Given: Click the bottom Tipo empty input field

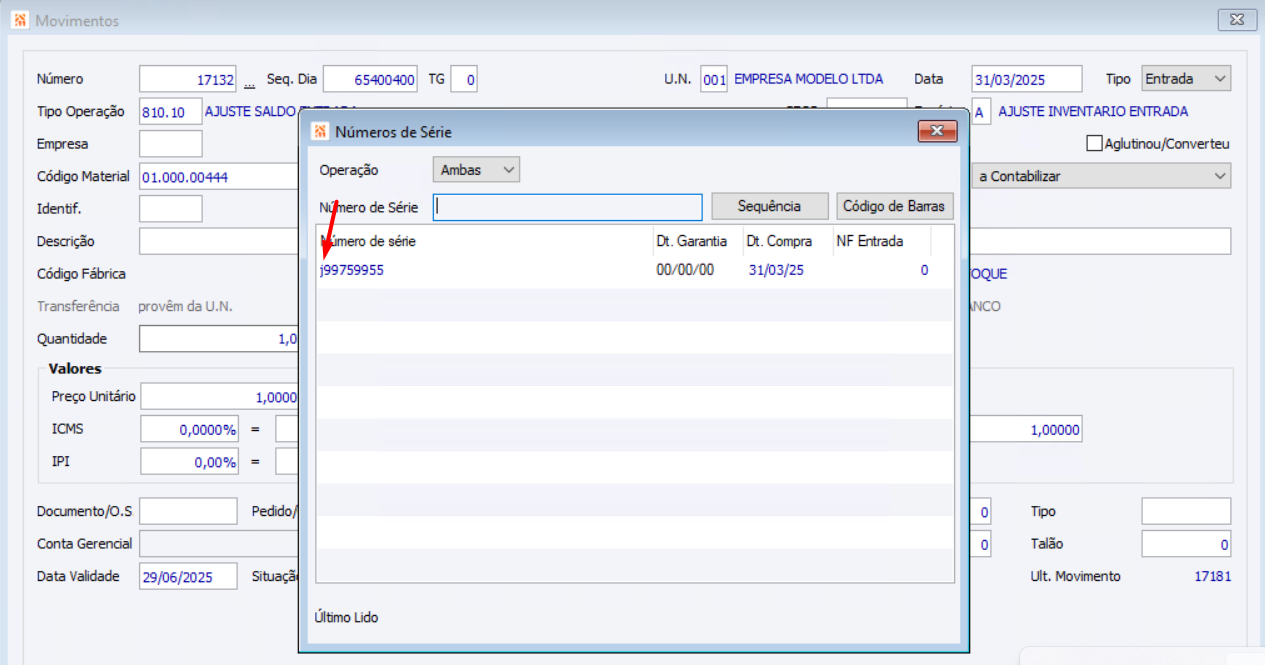Looking at the screenshot, I should [1186, 512].
